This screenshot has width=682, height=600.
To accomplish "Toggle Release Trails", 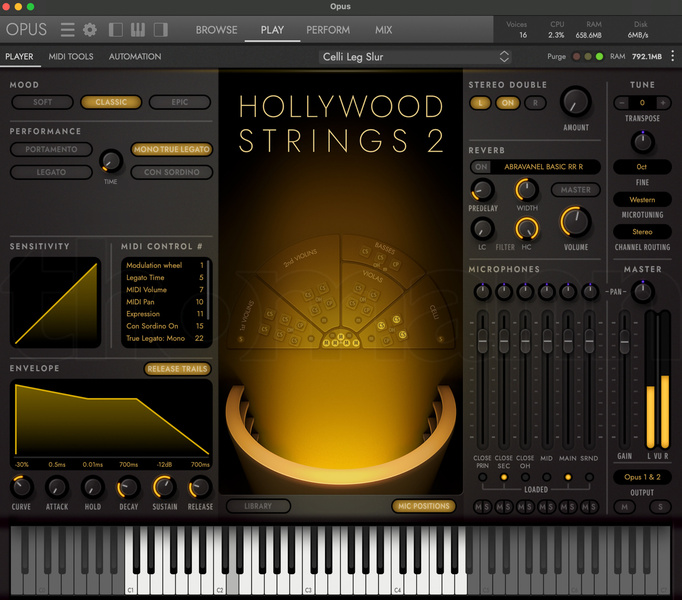I will click(177, 369).
